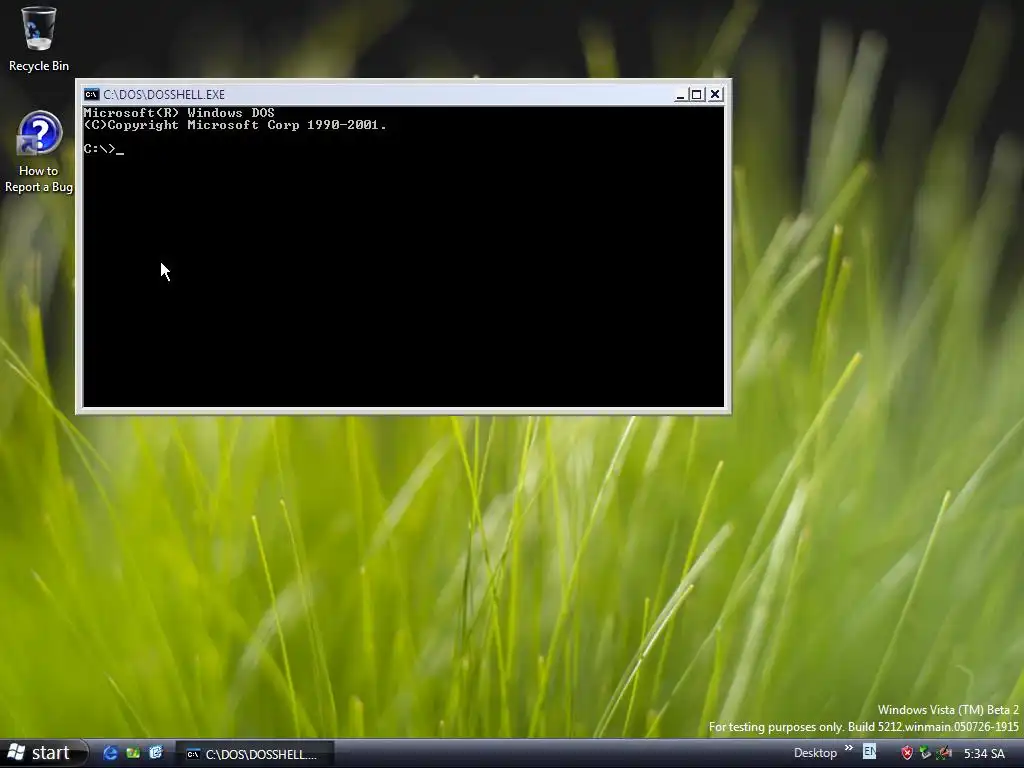Select the How to Report a Bug shortcut

pyautogui.click(x=39, y=152)
